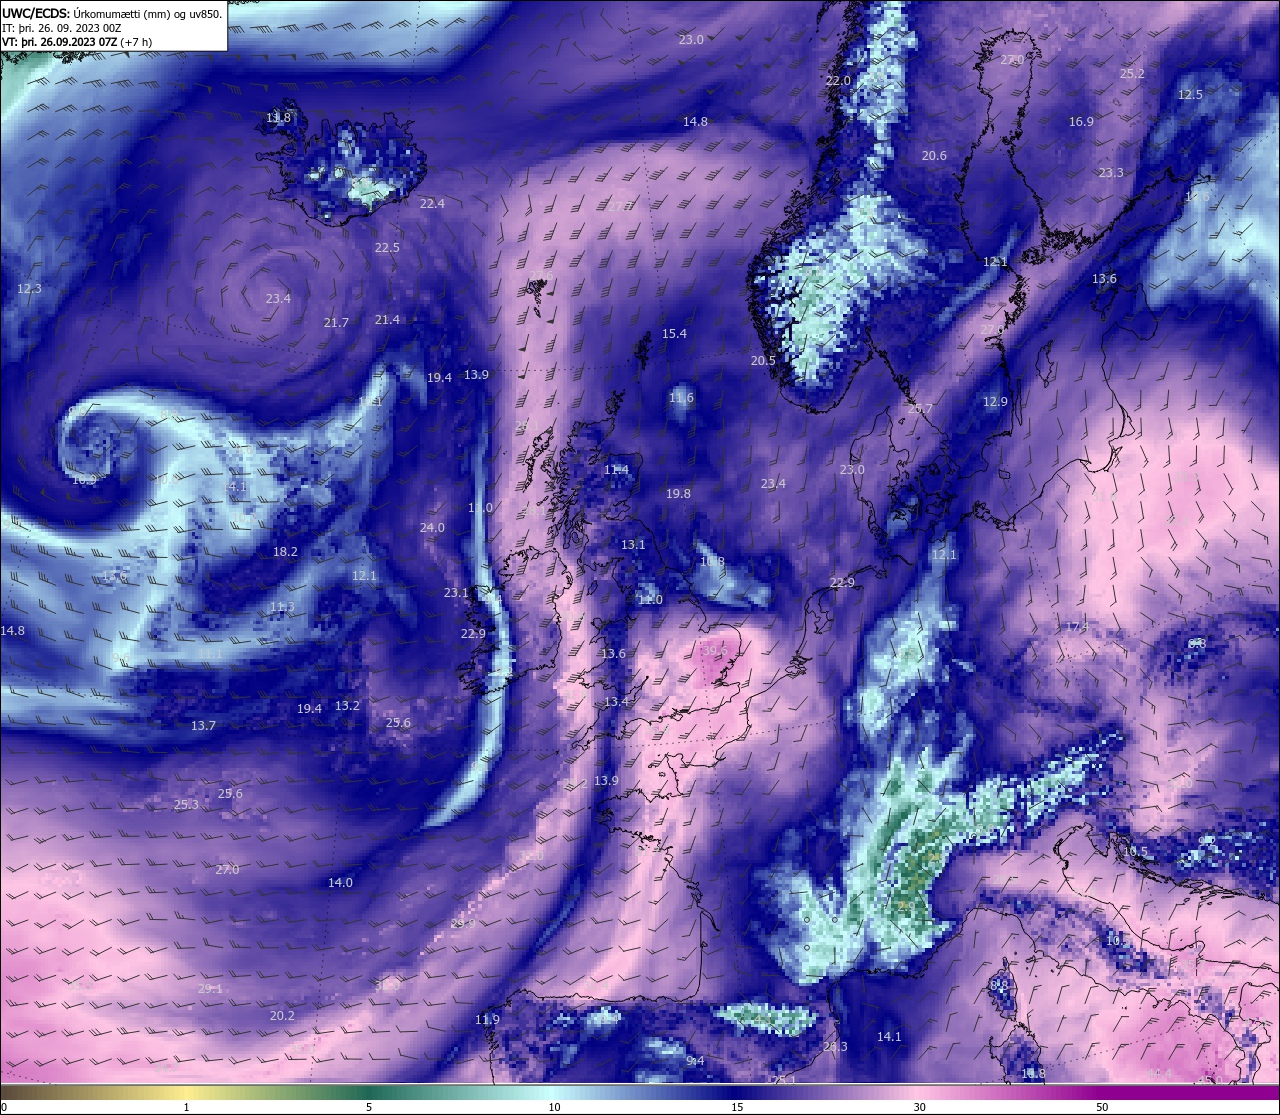Click the 13.1 value label
This screenshot has height=1115, width=1280.
[x=633, y=546]
